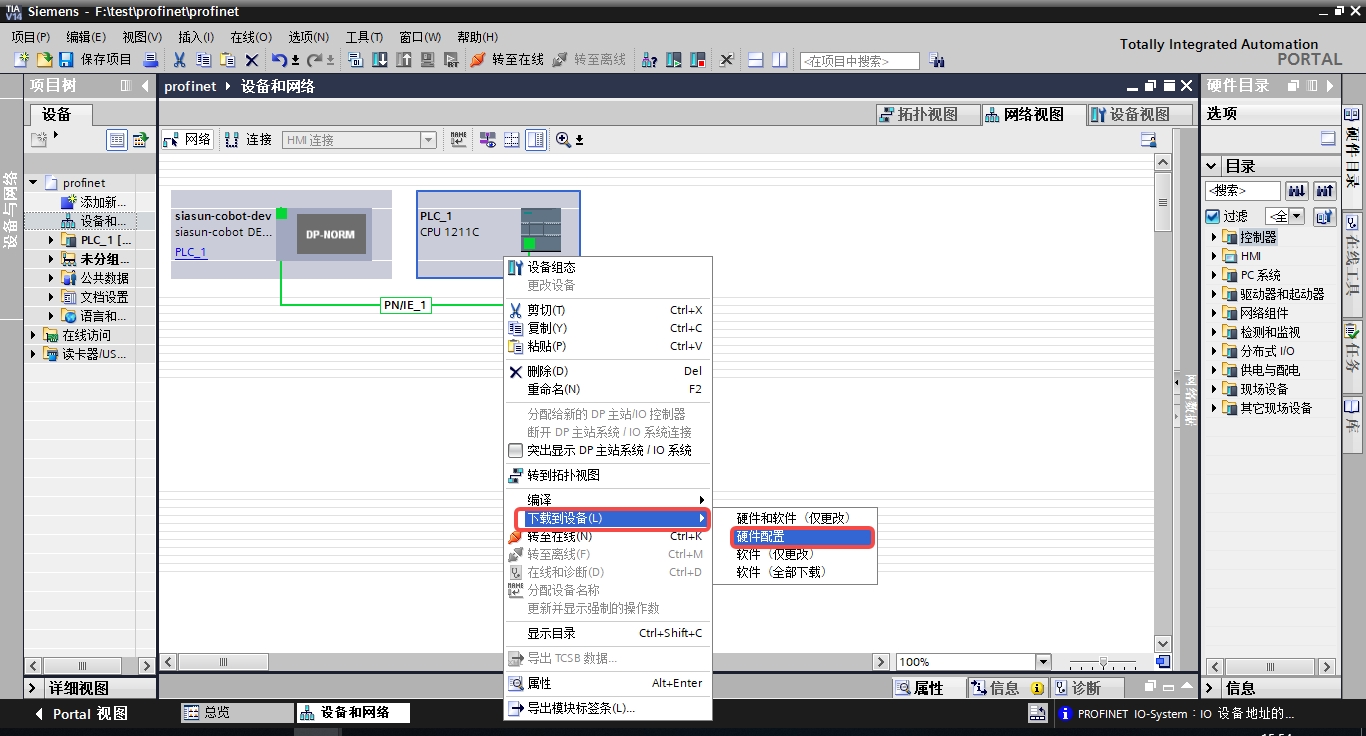Click the Paste icon in the main toolbar

(x=227, y=60)
